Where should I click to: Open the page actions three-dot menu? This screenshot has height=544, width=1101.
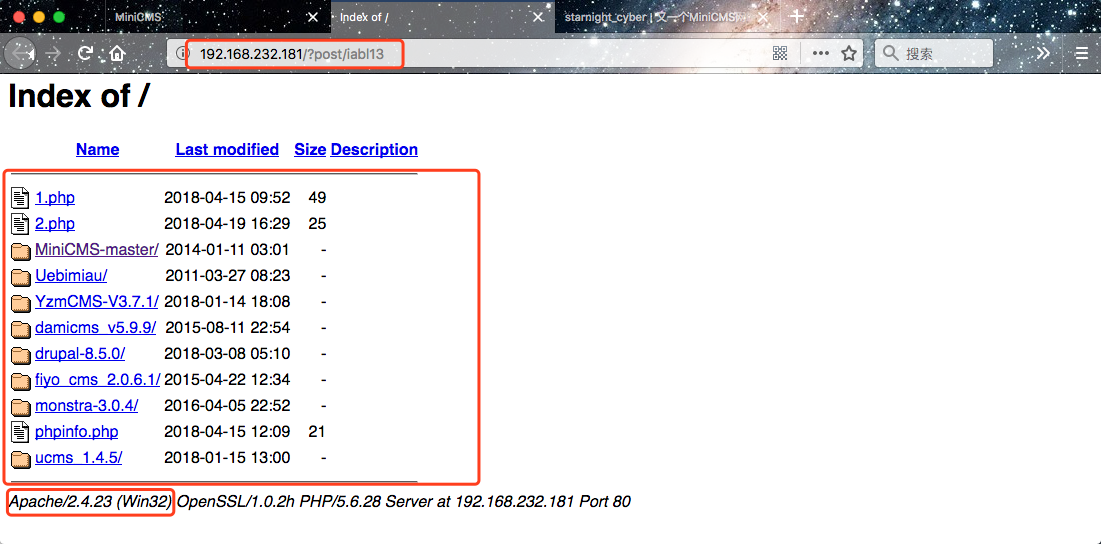point(821,53)
